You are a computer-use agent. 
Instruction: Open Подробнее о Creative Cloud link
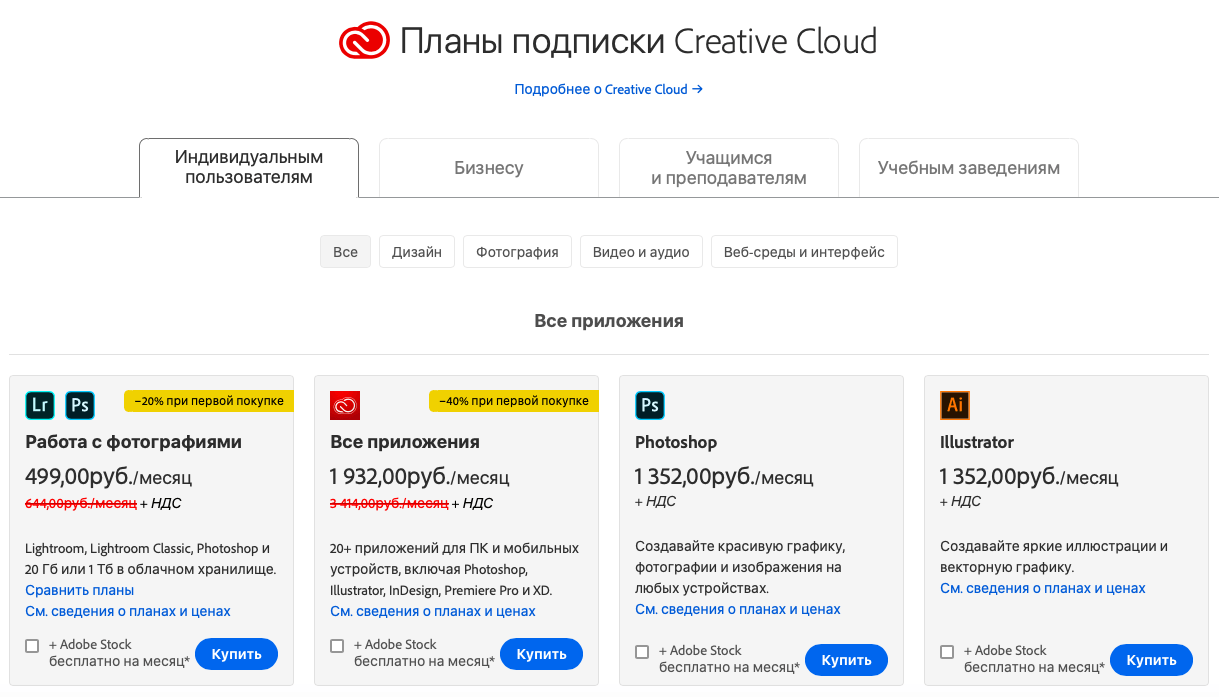pyautogui.click(x=608, y=89)
